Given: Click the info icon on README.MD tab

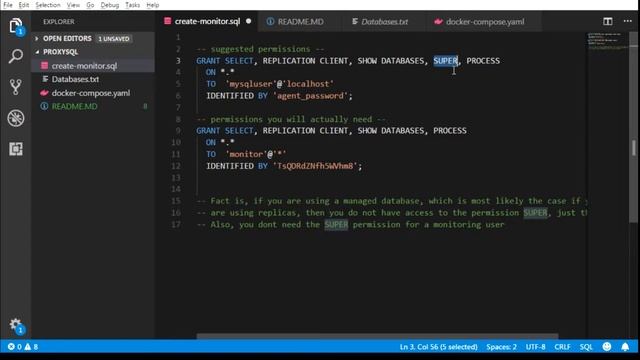Looking at the screenshot, I should 270,22.
